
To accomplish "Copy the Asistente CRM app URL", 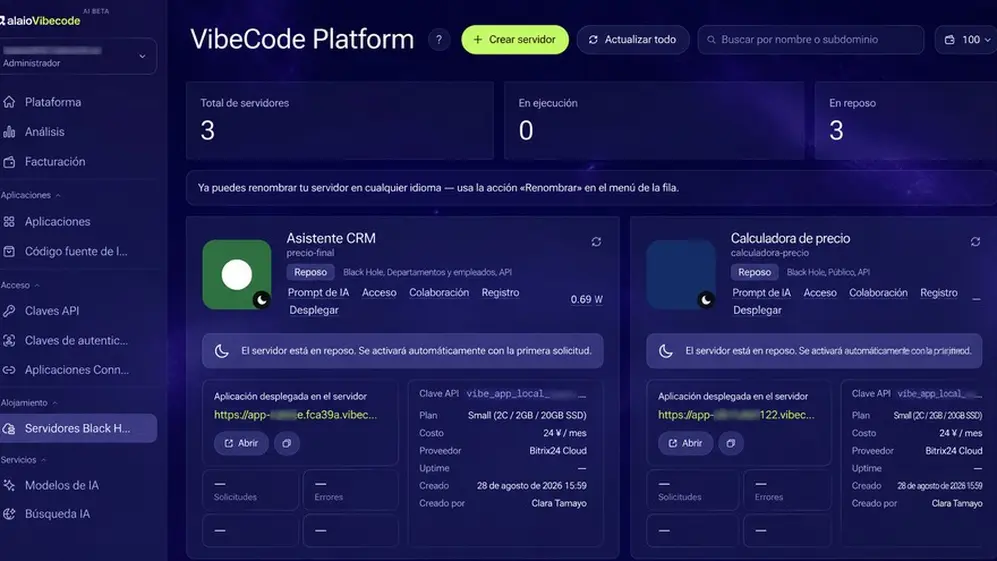I will (x=287, y=443).
